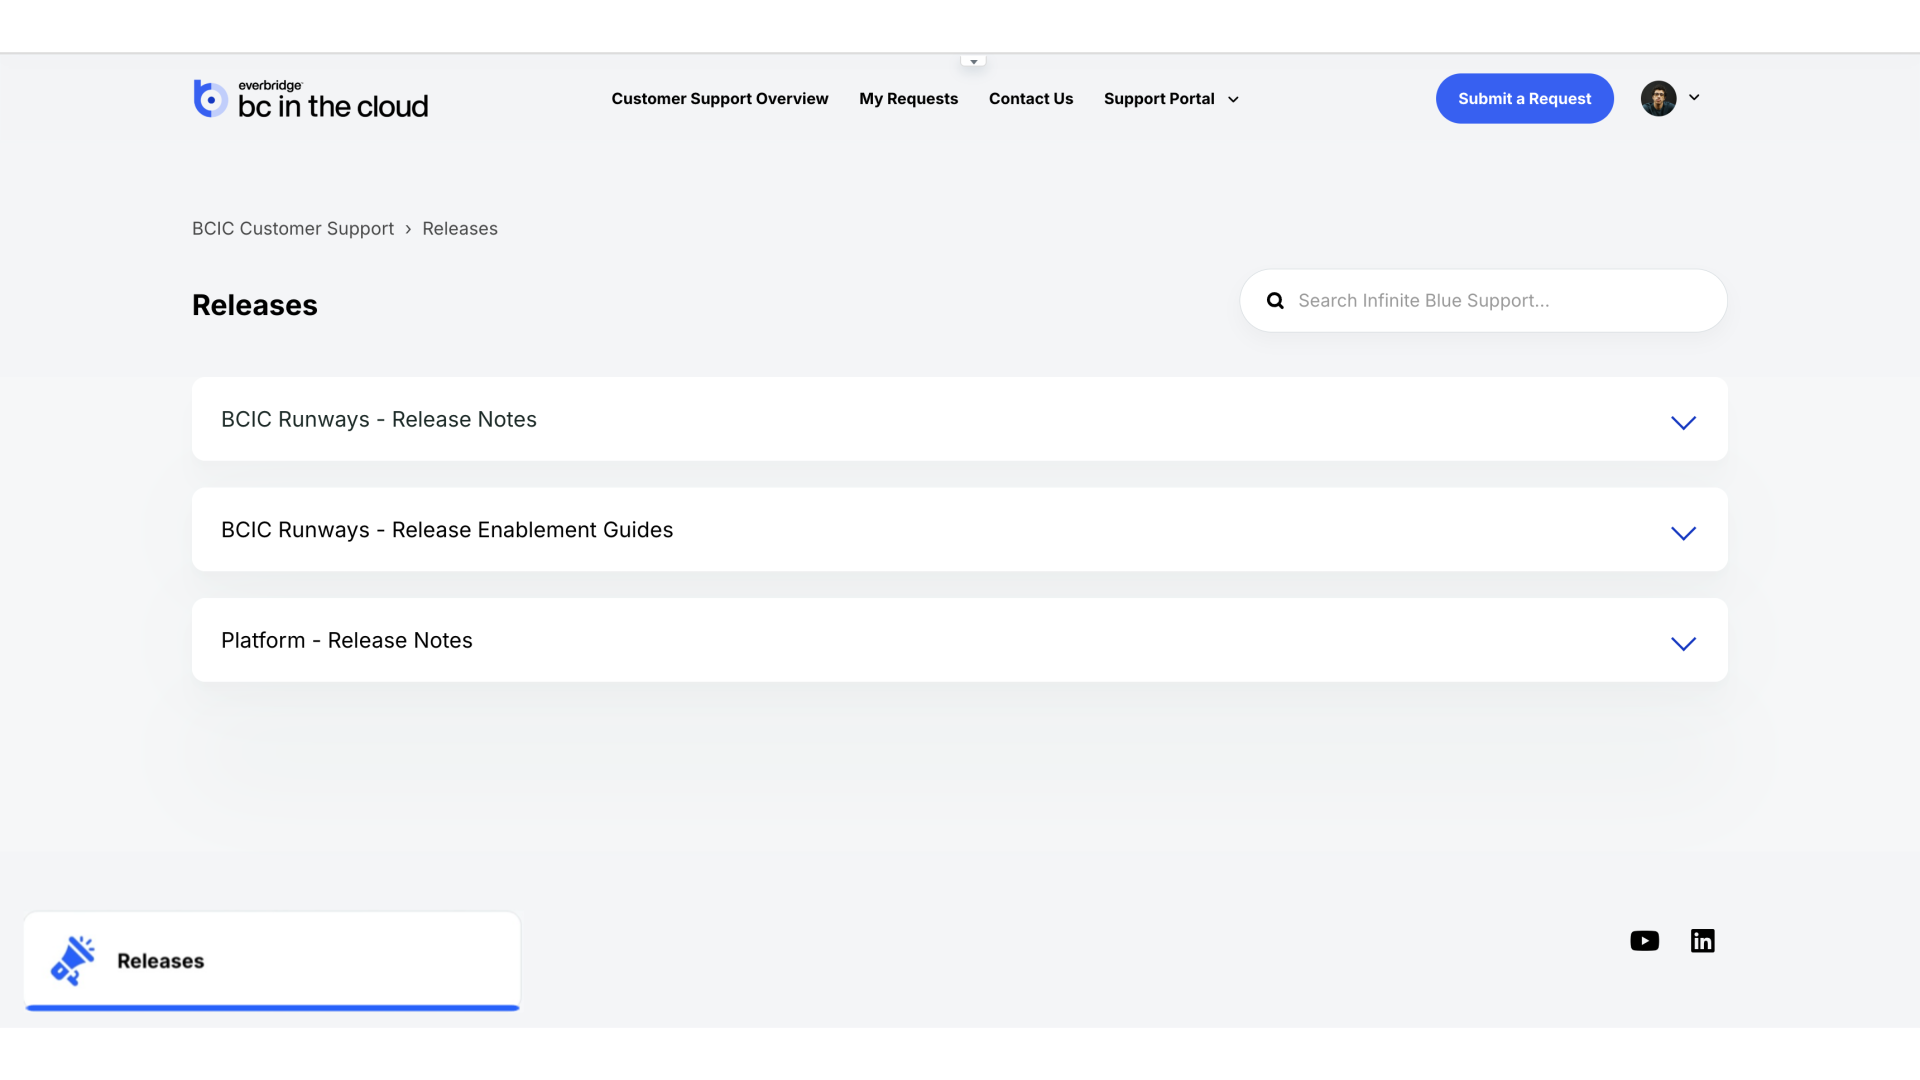Screen dimensions: 1920x1080
Task: Click Submit a Request button
Action: click(1524, 98)
